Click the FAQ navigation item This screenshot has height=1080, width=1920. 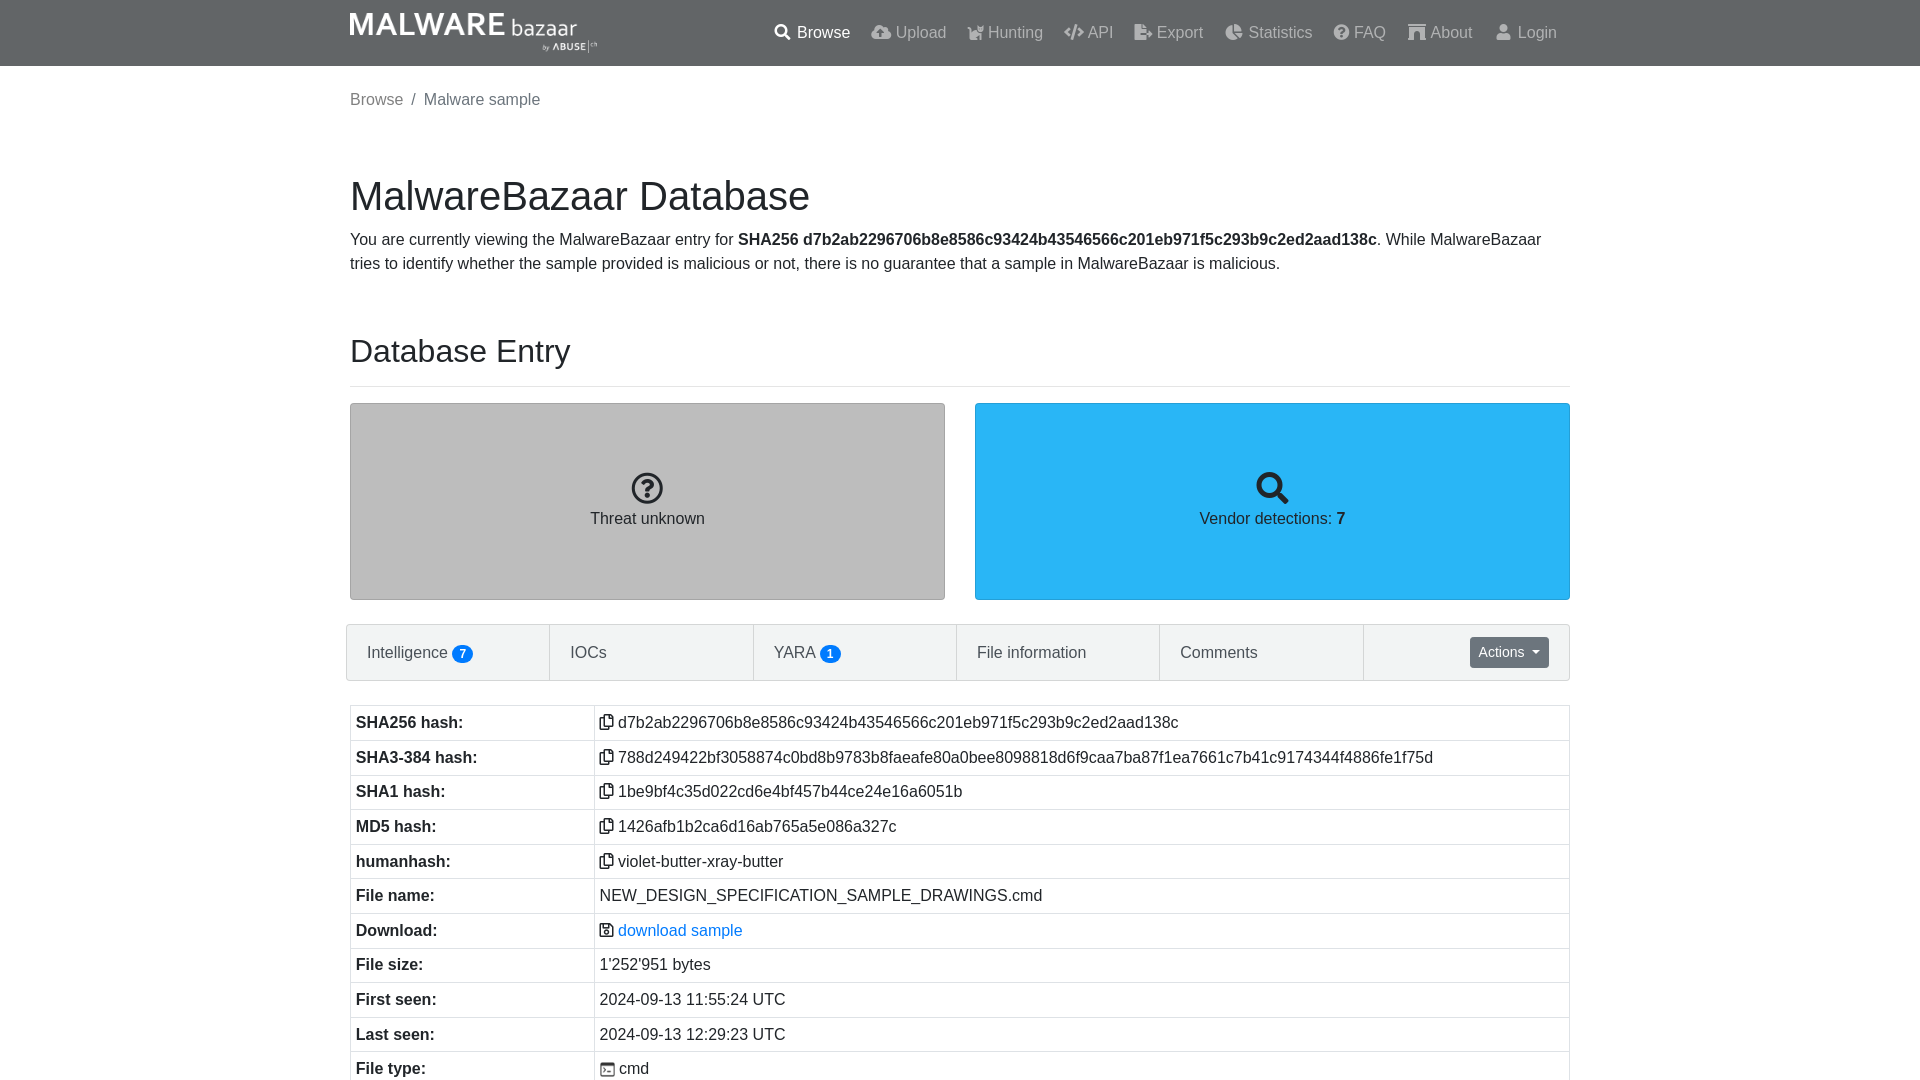(x=1358, y=33)
